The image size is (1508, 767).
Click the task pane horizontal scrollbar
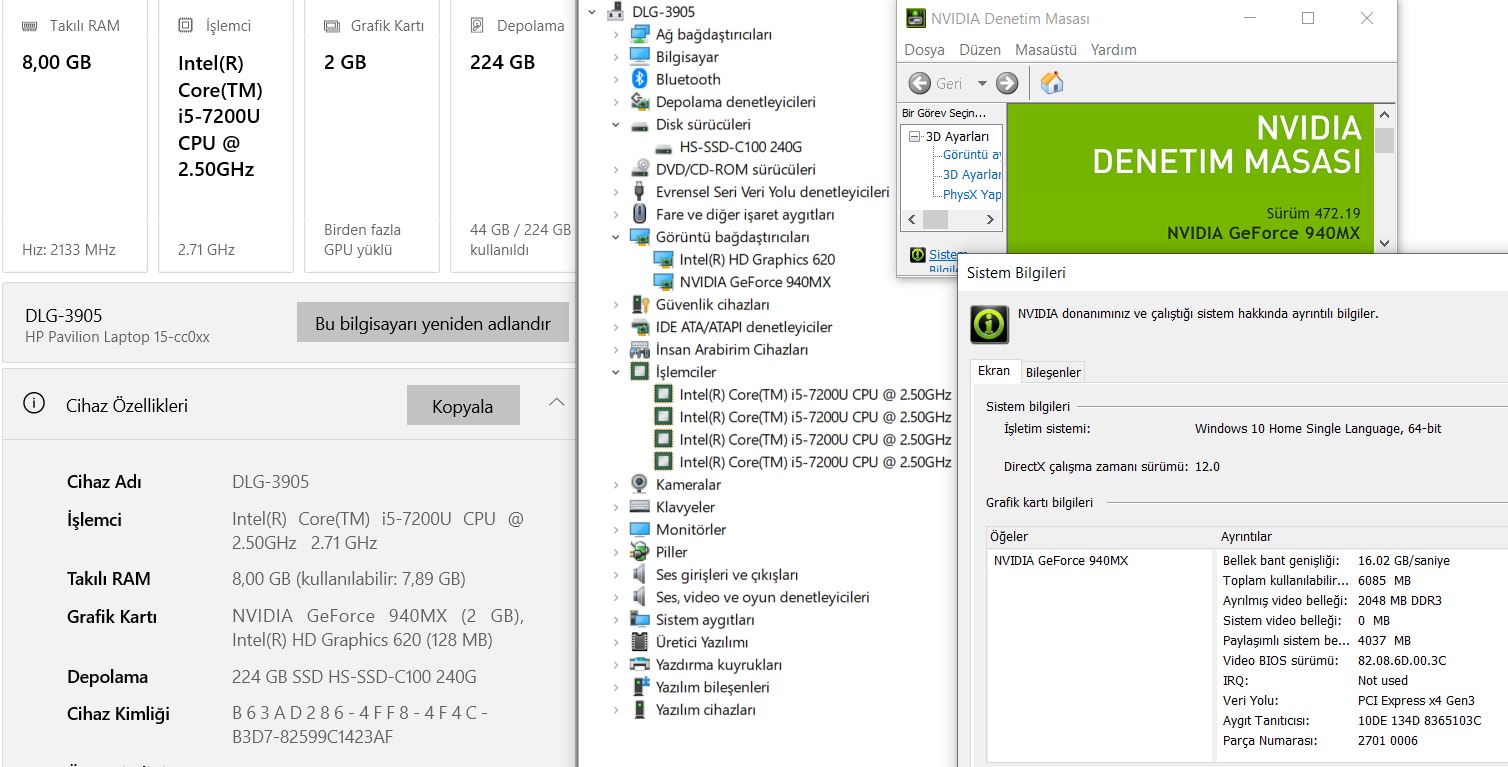tap(950, 219)
